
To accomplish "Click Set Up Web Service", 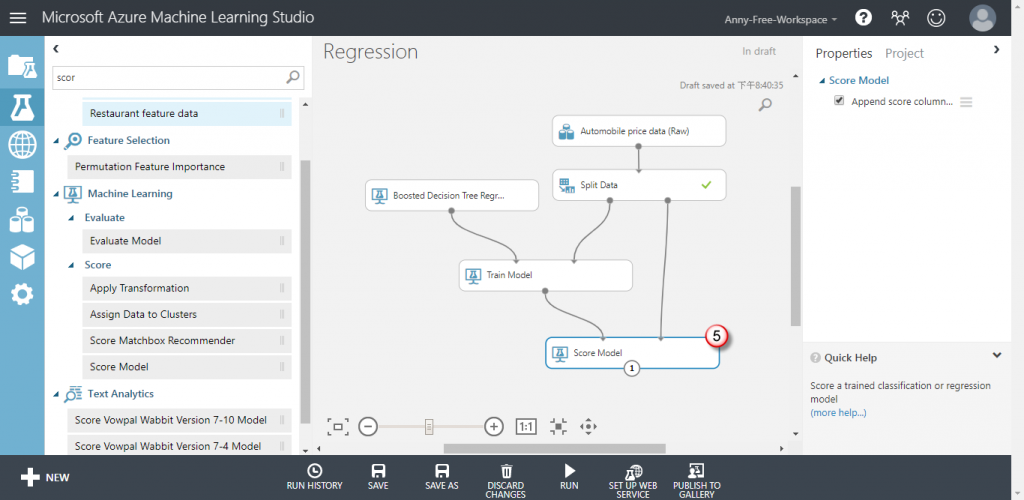I will click(x=633, y=481).
